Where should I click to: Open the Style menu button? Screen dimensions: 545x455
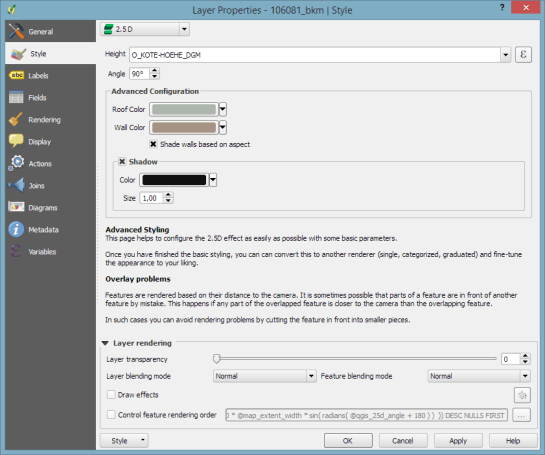124,440
